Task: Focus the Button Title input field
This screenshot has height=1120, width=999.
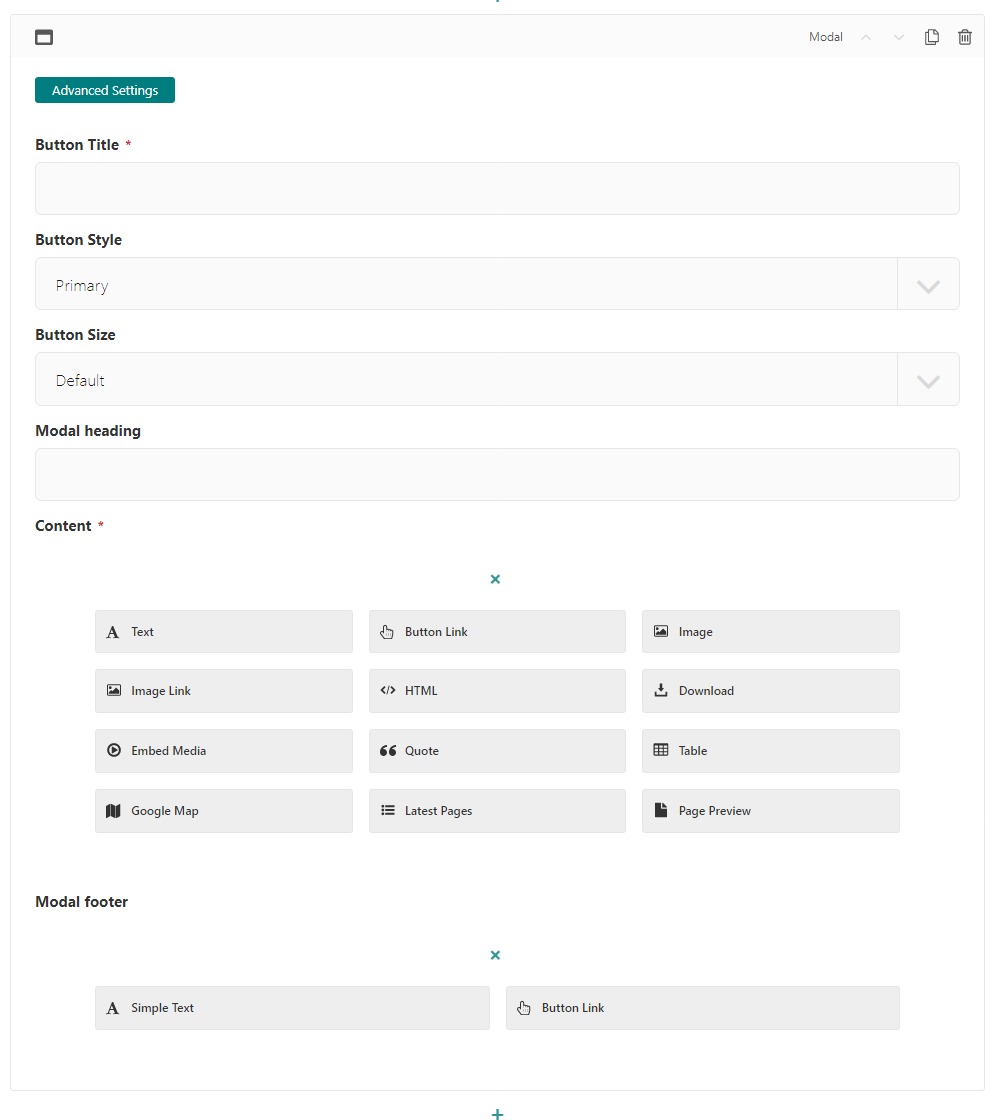Action: (497, 189)
